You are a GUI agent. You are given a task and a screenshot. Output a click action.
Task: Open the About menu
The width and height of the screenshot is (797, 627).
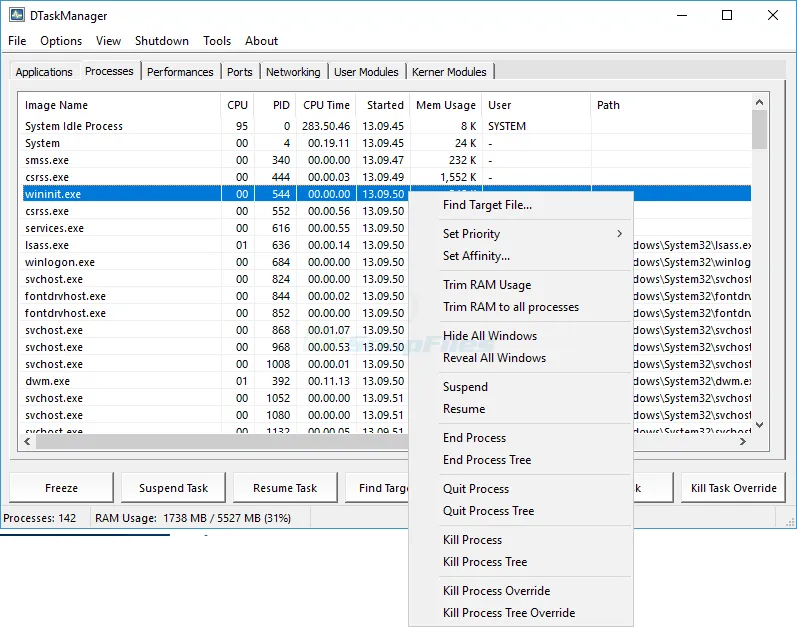coord(261,41)
